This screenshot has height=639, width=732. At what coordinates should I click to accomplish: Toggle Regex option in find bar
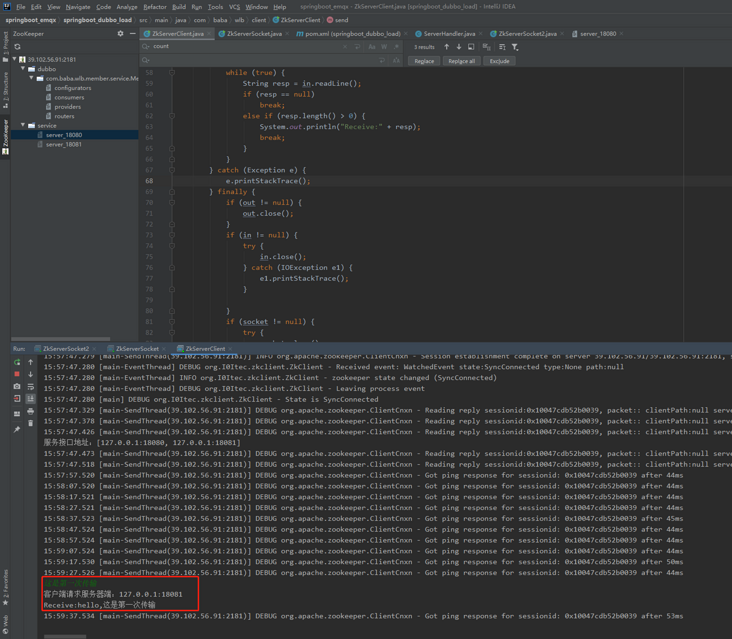[396, 47]
